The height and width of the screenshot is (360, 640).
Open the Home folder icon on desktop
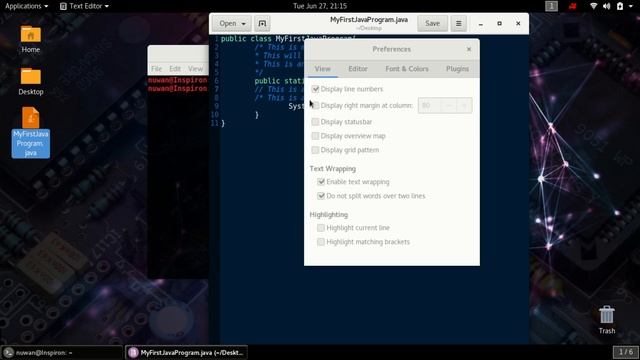(x=31, y=35)
